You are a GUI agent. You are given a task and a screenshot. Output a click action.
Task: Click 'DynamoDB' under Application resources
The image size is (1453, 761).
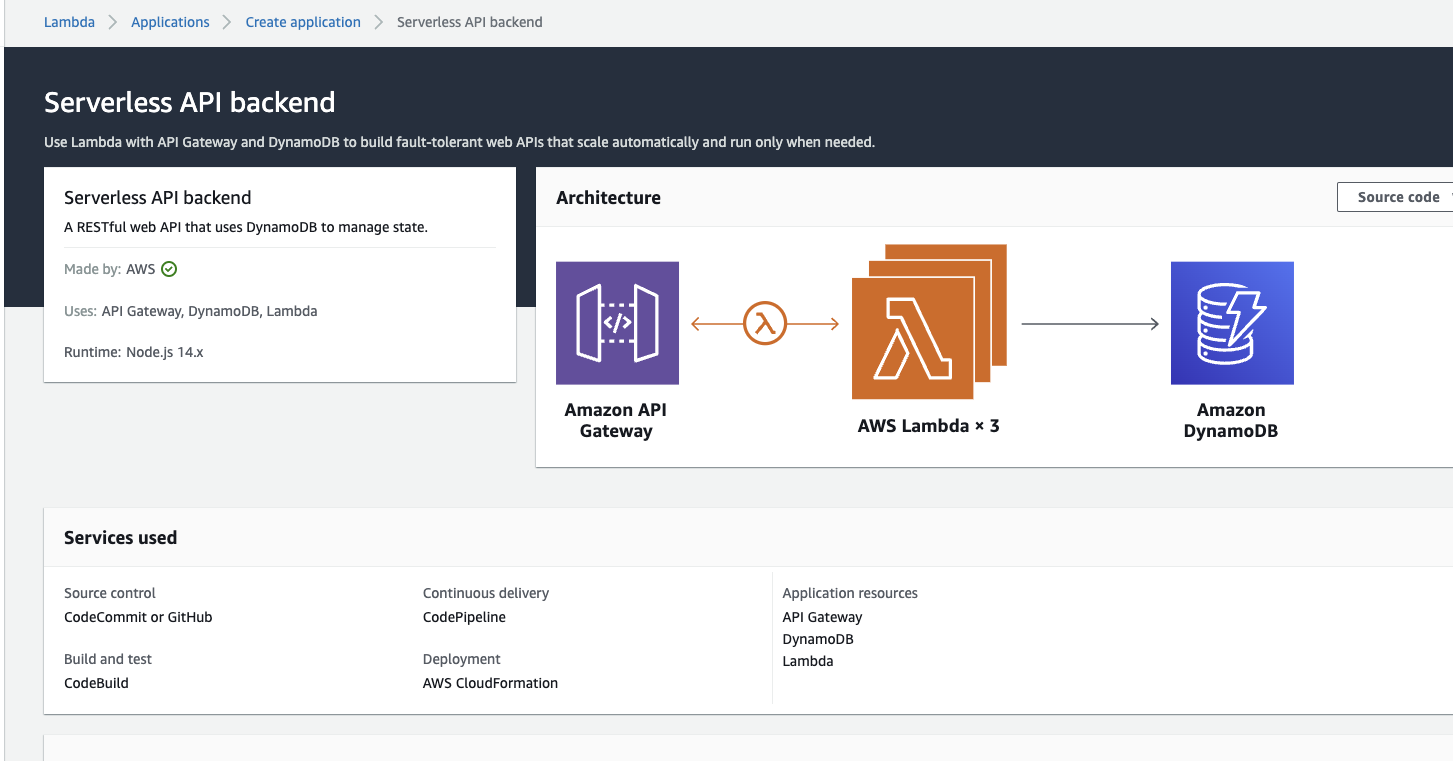818,639
